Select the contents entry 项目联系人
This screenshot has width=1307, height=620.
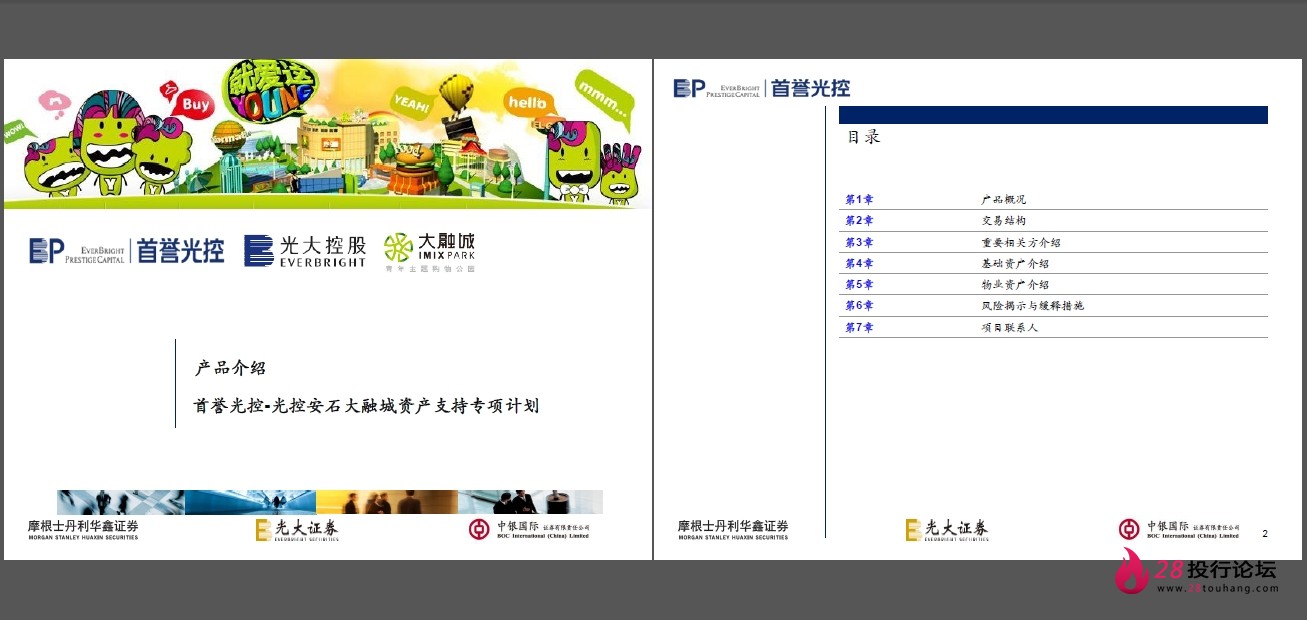(x=1010, y=327)
